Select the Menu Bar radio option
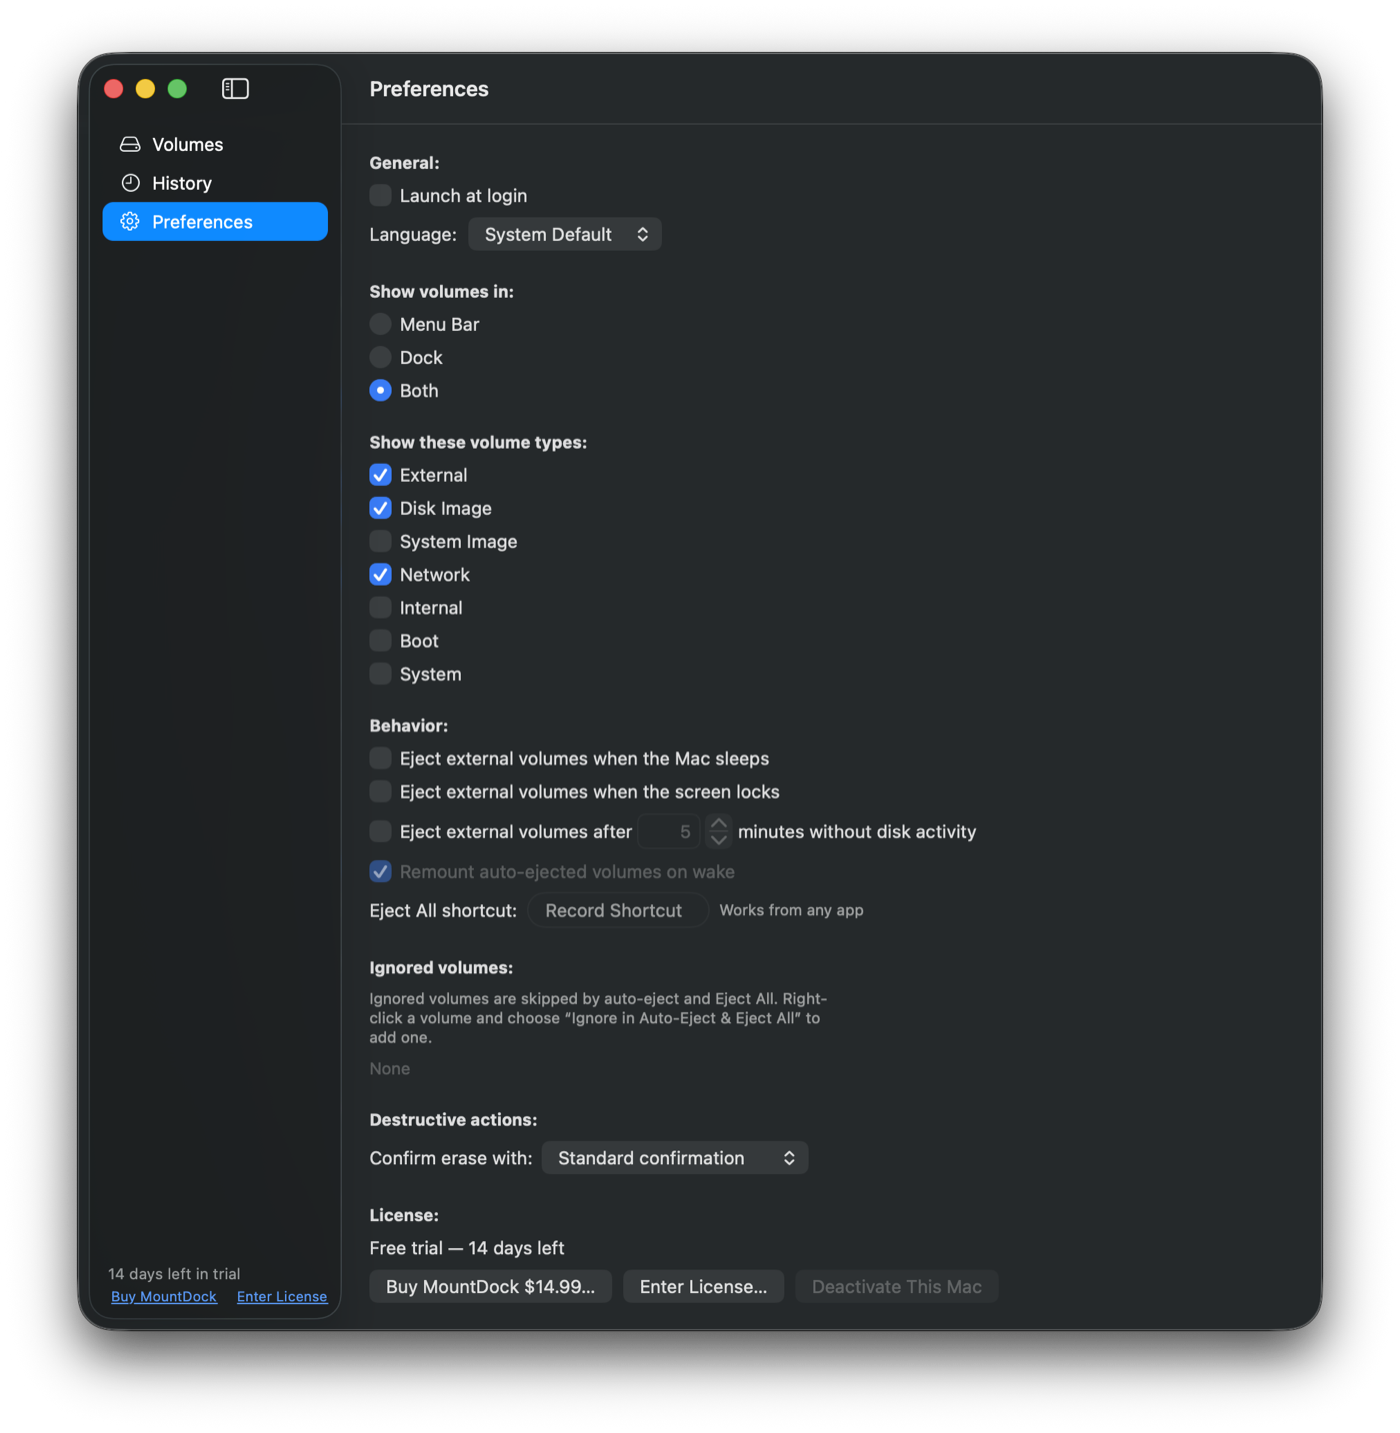Image resolution: width=1400 pixels, height=1433 pixels. 380,324
